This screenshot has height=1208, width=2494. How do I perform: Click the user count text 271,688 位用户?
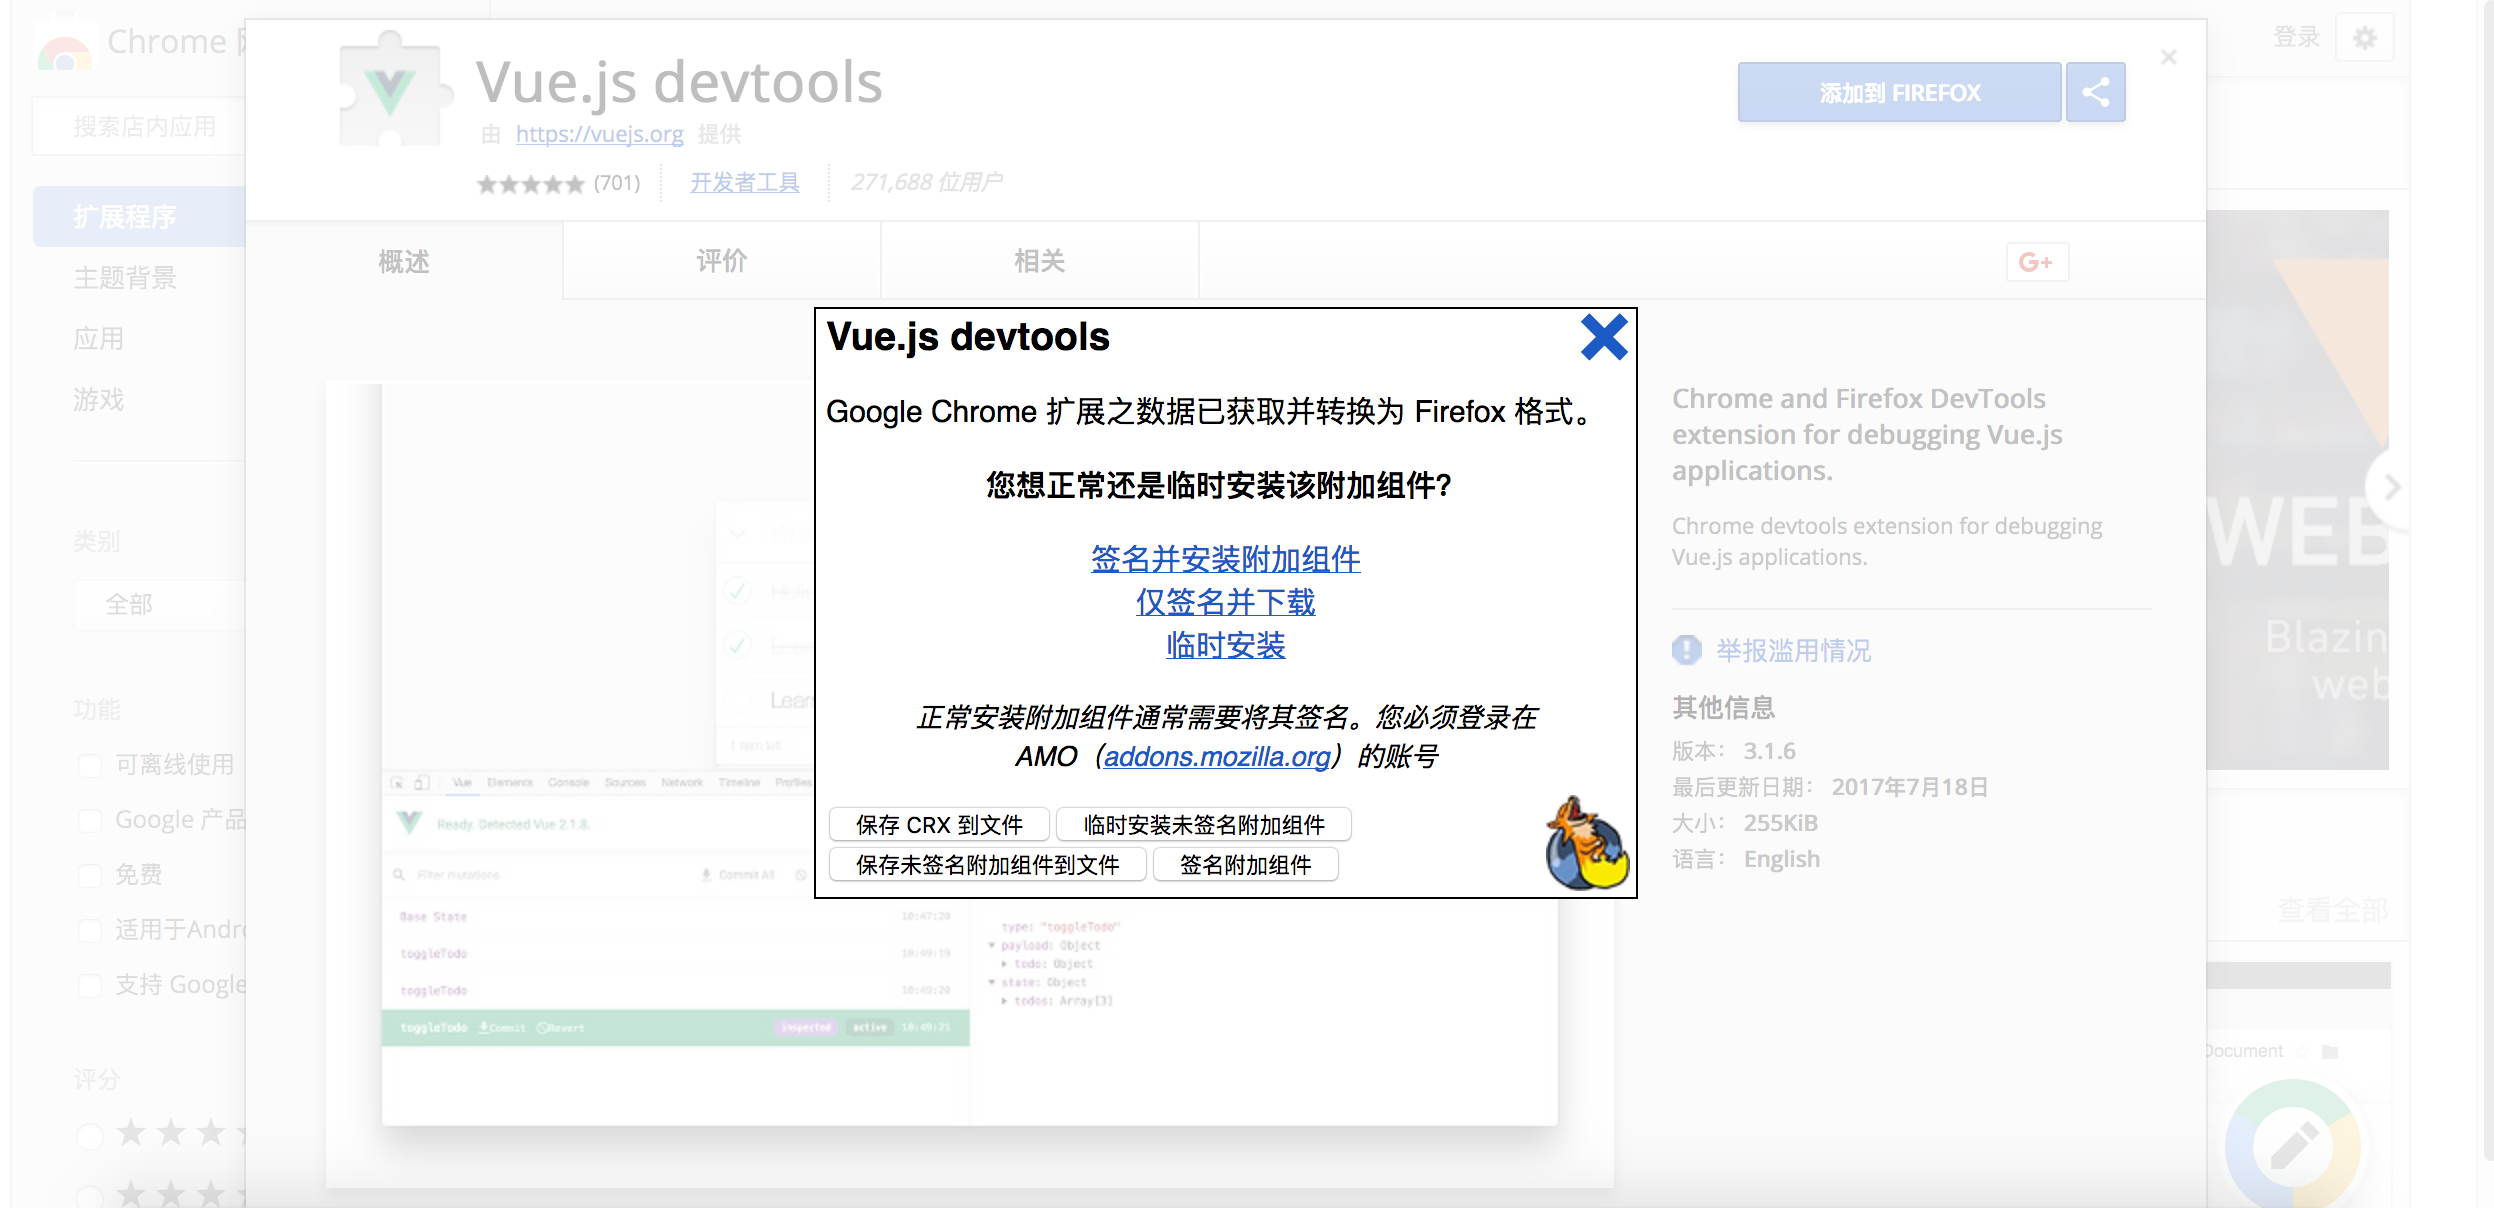coord(926,183)
